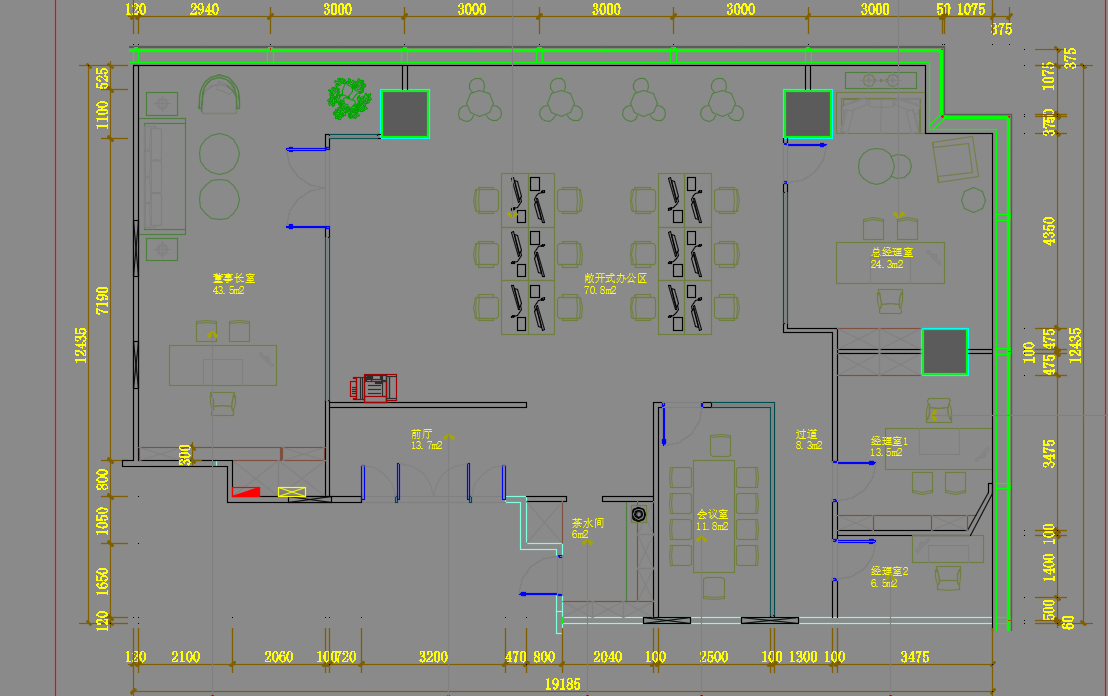Screen dimensions: 1108x696
Task: Select the gray column beside the potted plant
Action: (404, 113)
